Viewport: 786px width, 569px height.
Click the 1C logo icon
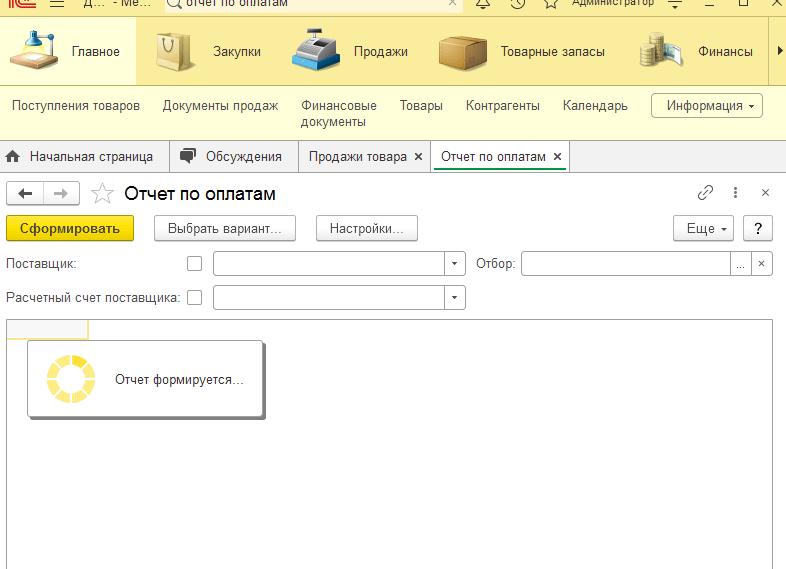22,4
